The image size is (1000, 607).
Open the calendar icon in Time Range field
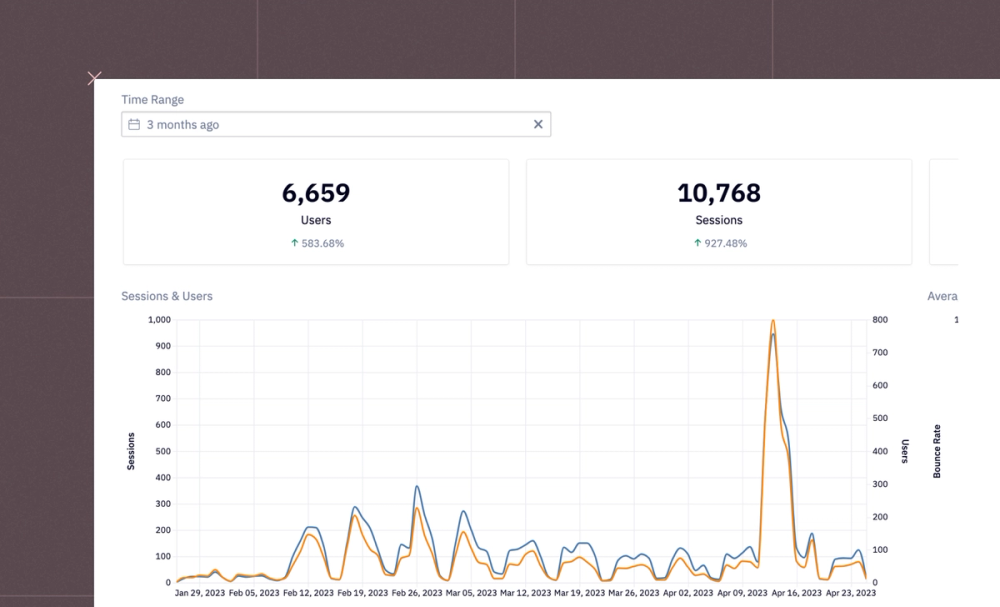135,124
